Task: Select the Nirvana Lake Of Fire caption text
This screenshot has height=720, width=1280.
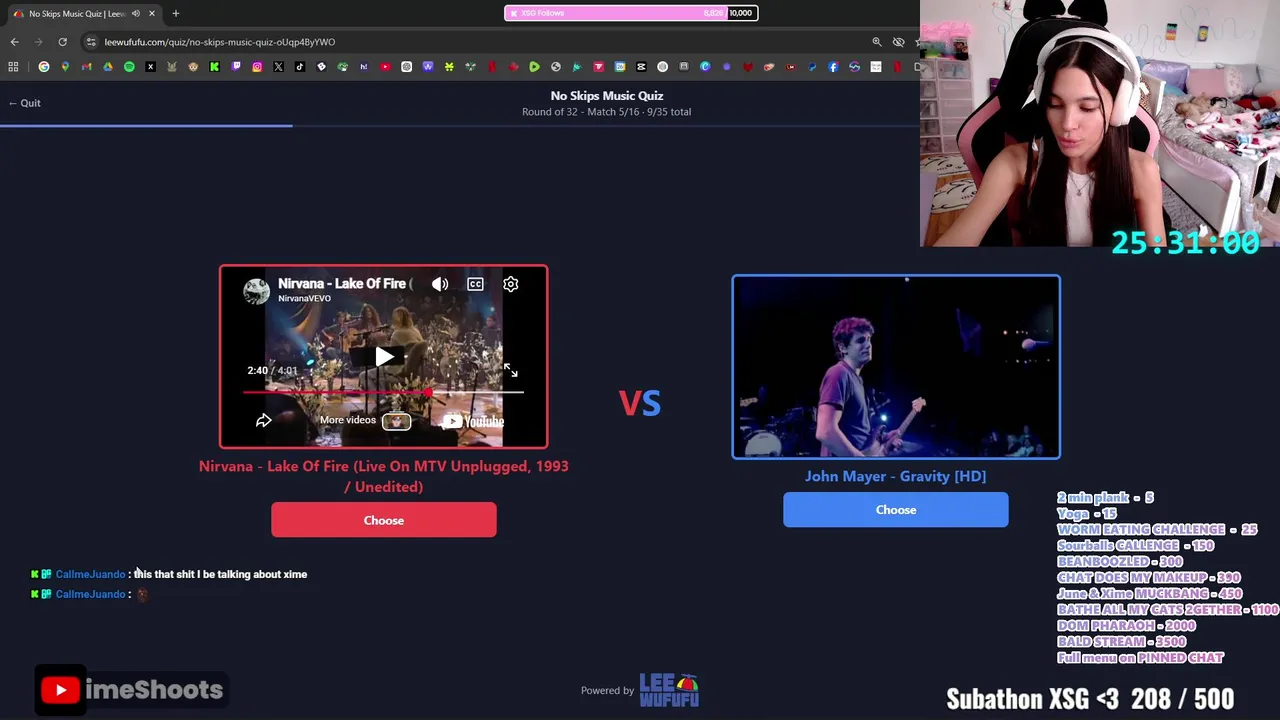Action: [383, 476]
